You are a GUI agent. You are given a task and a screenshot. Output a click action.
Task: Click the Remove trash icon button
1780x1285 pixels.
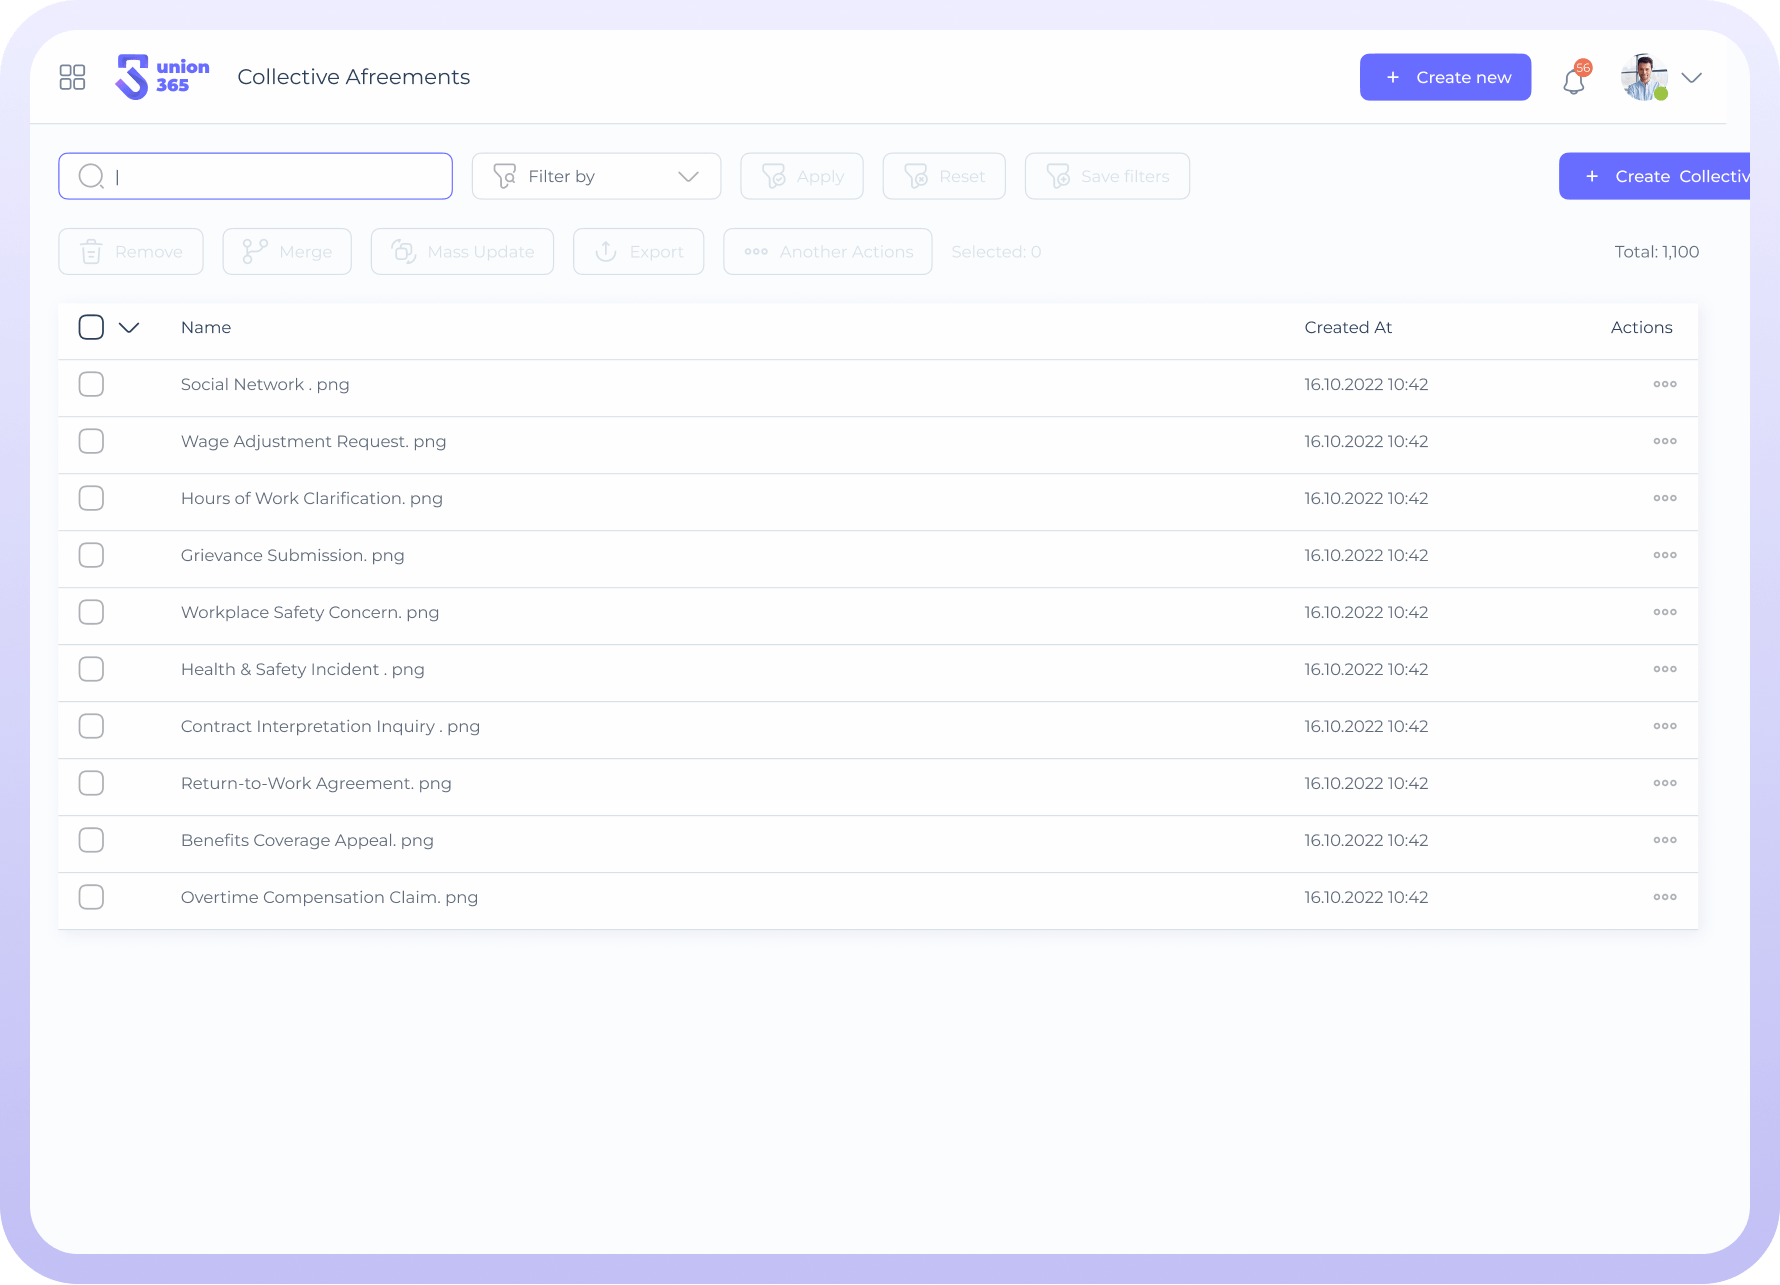point(131,252)
